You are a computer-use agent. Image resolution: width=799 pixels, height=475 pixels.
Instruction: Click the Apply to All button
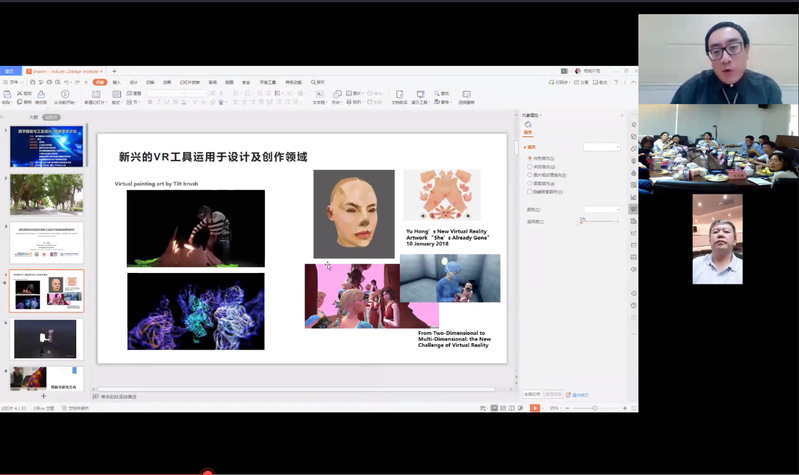pos(532,394)
